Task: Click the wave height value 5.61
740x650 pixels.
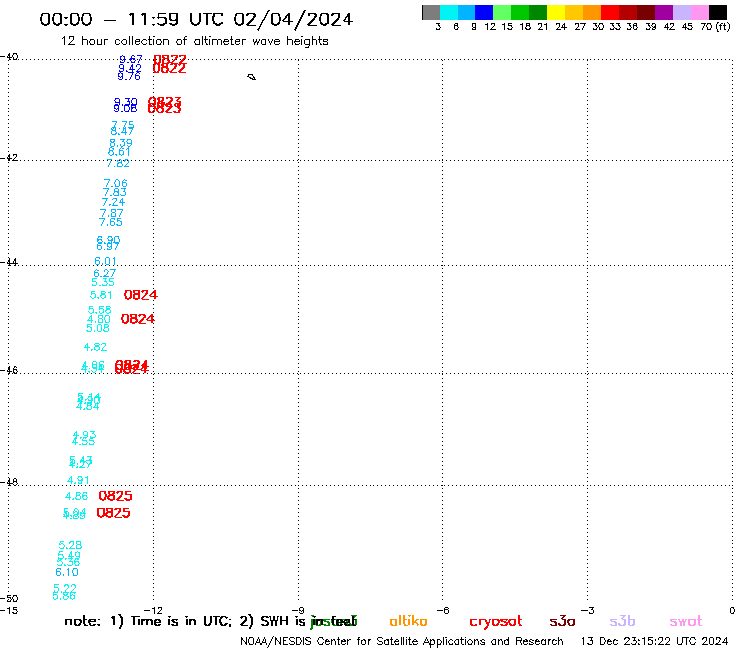Action: (101, 295)
